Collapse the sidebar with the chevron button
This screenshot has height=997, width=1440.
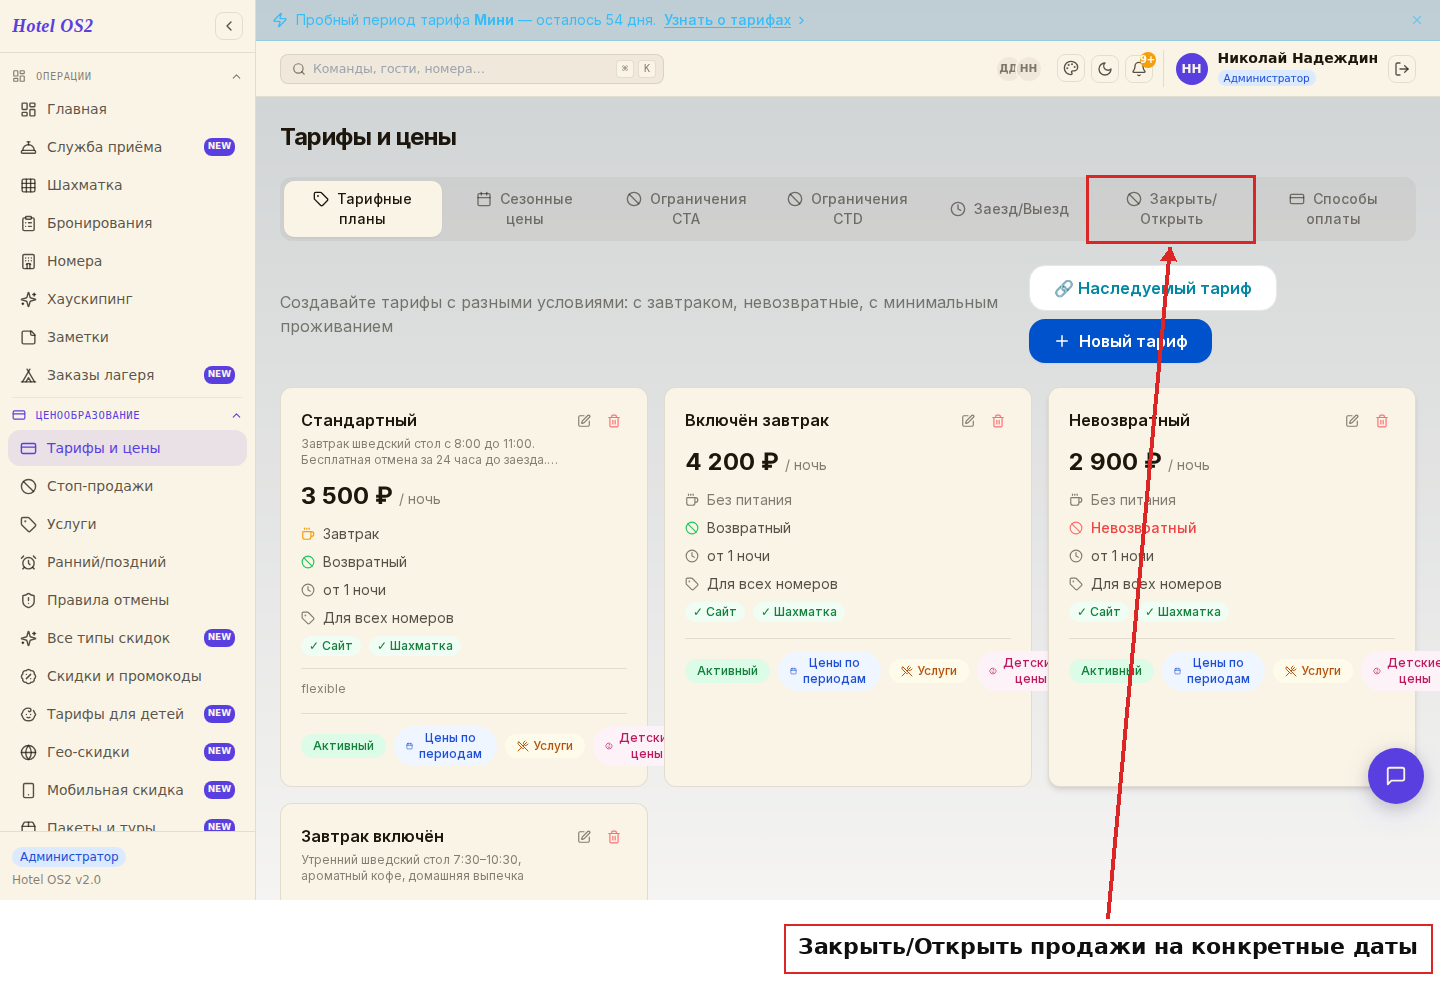pyautogui.click(x=229, y=26)
